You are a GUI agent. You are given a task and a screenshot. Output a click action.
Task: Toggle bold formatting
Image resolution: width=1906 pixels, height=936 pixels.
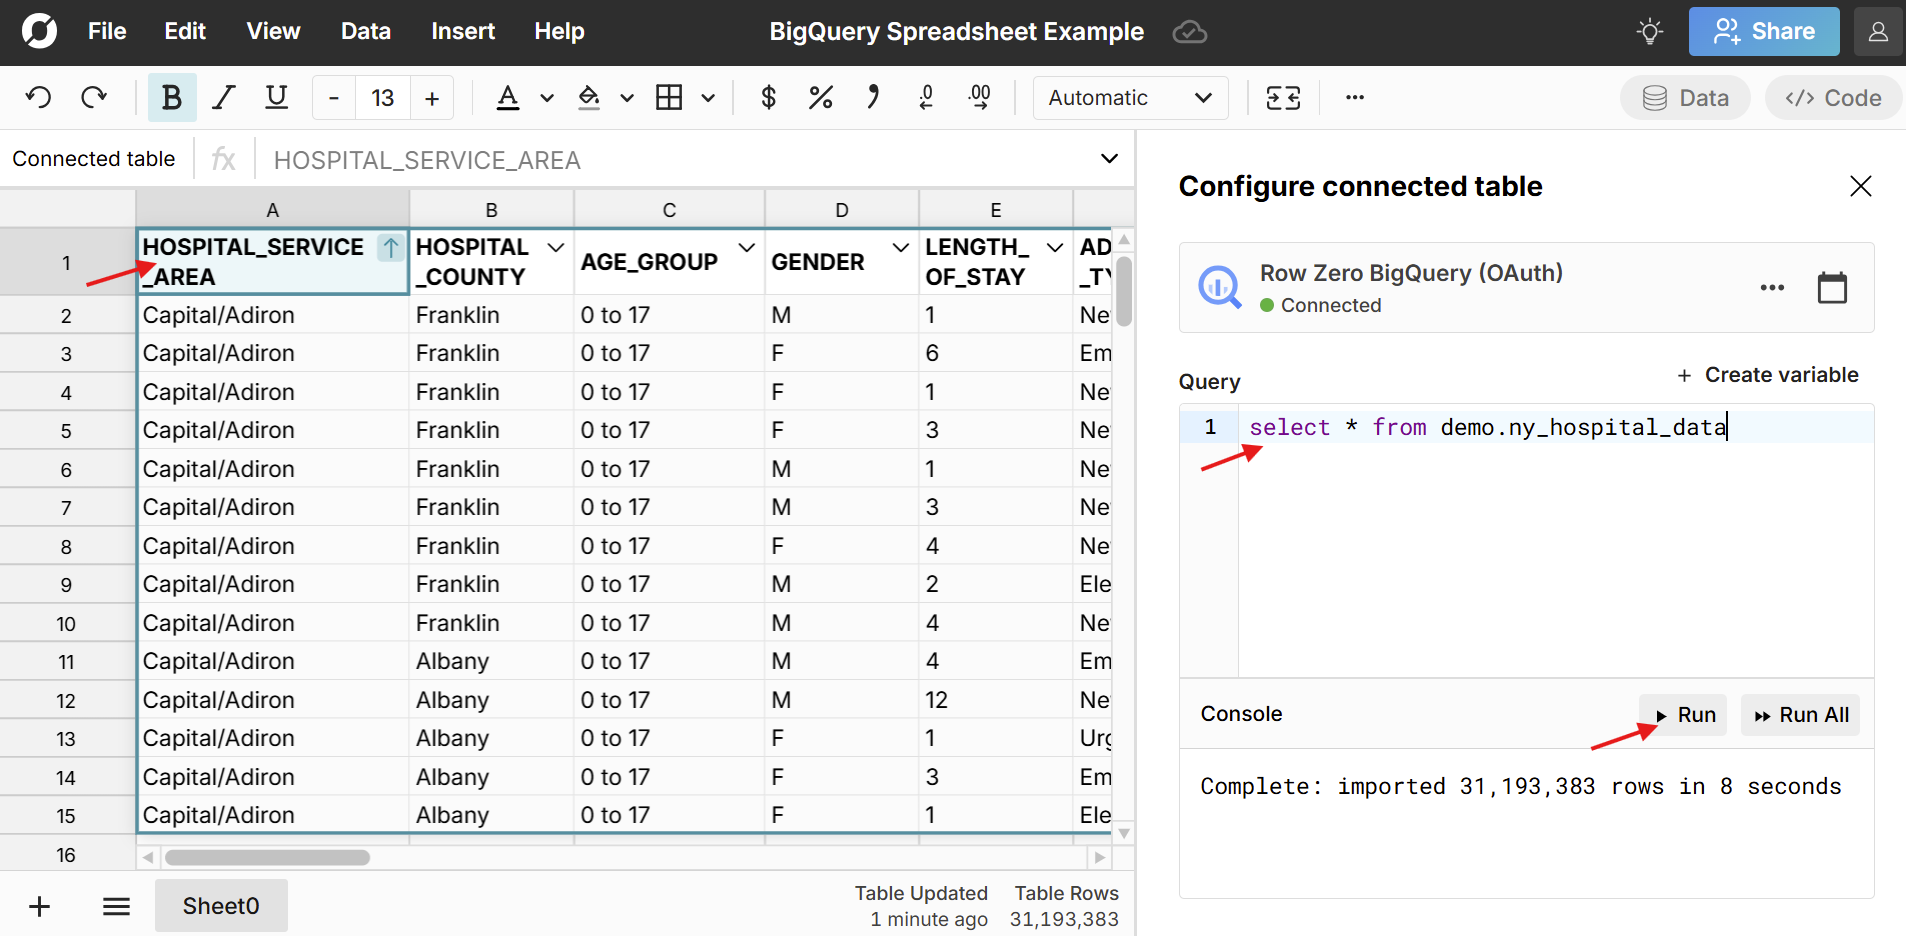coord(171,97)
